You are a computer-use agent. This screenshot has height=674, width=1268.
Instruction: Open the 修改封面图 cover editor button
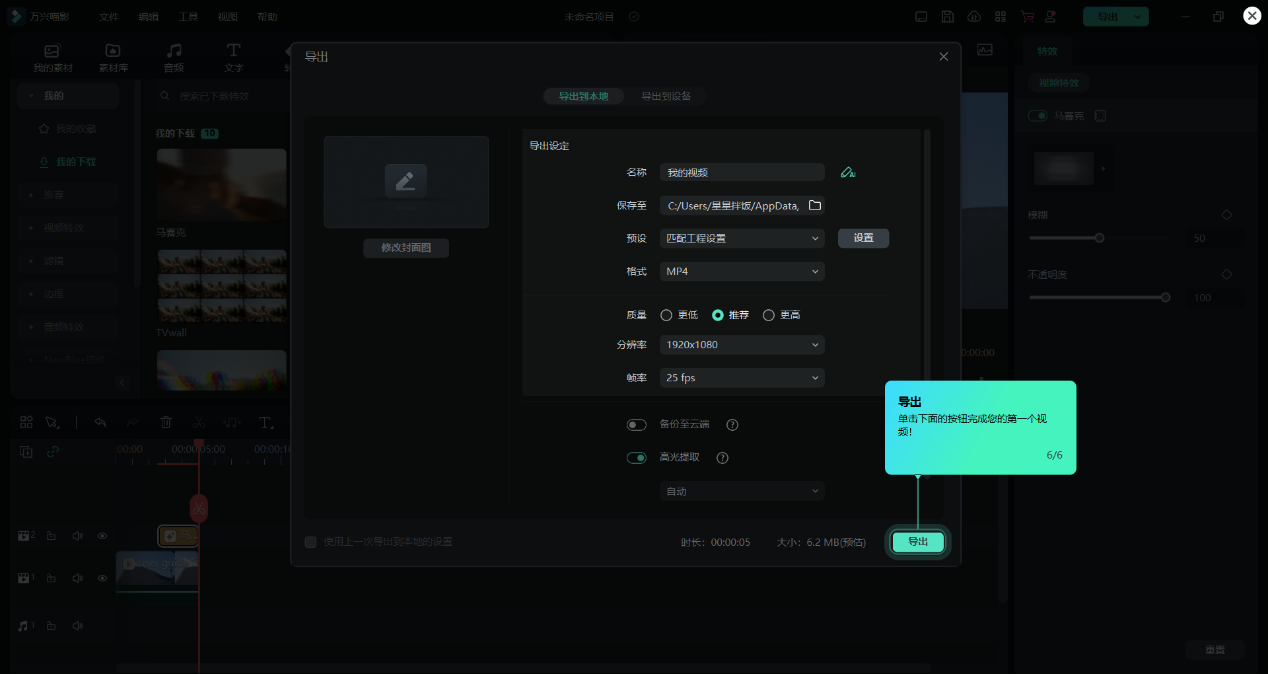[406, 247]
